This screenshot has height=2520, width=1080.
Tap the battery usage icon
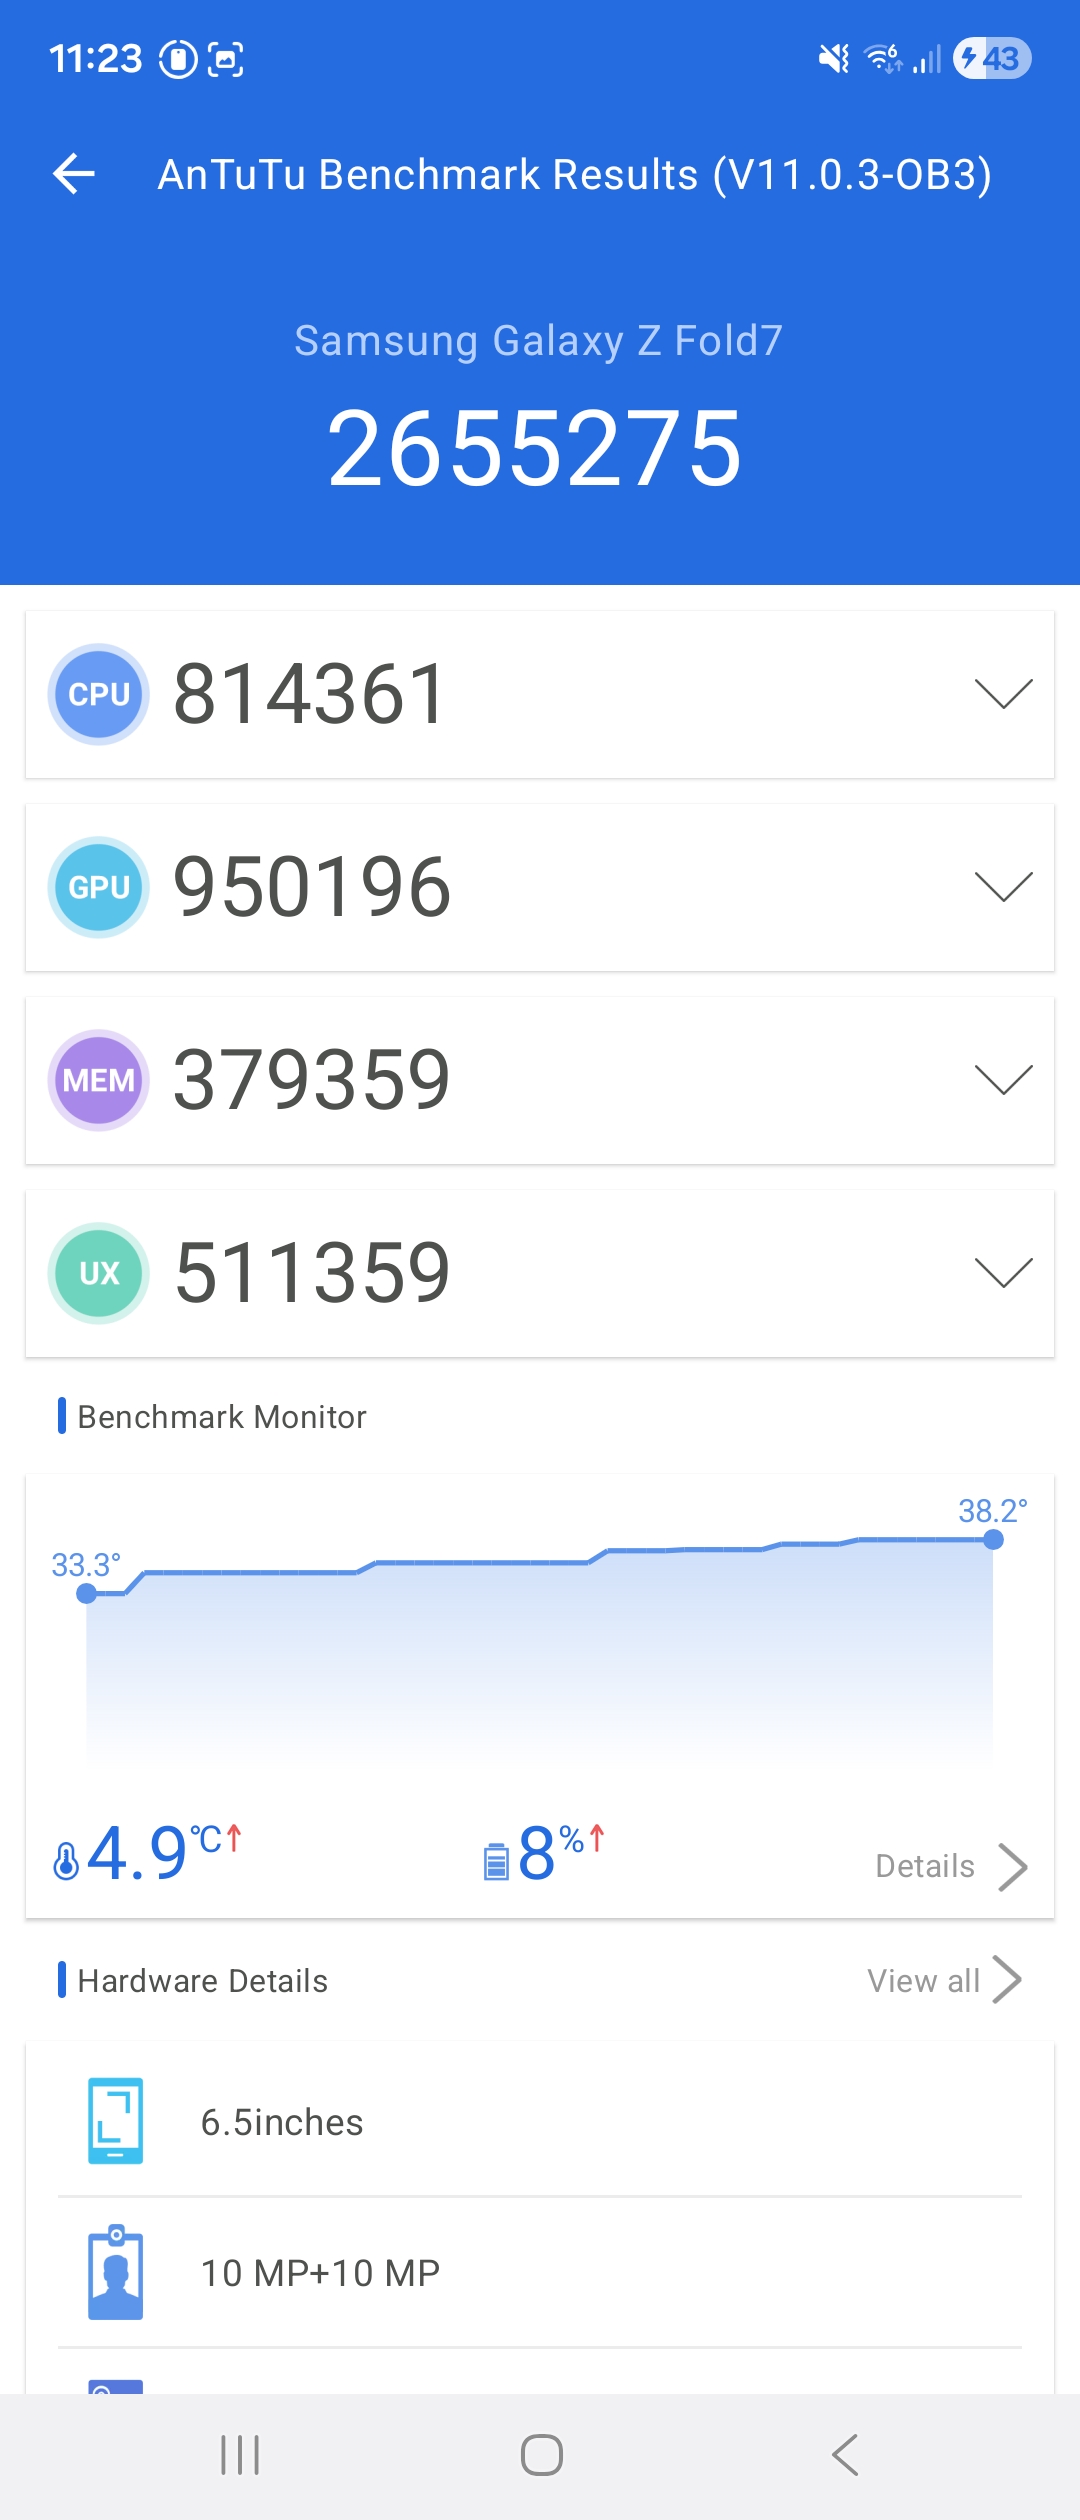tap(496, 1861)
